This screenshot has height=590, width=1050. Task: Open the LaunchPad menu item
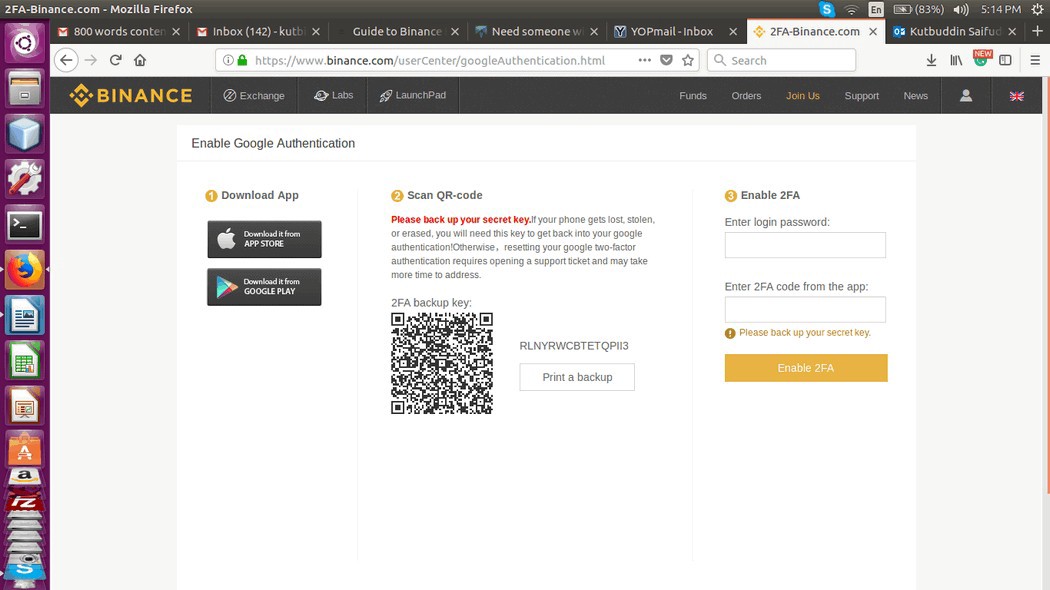click(412, 95)
